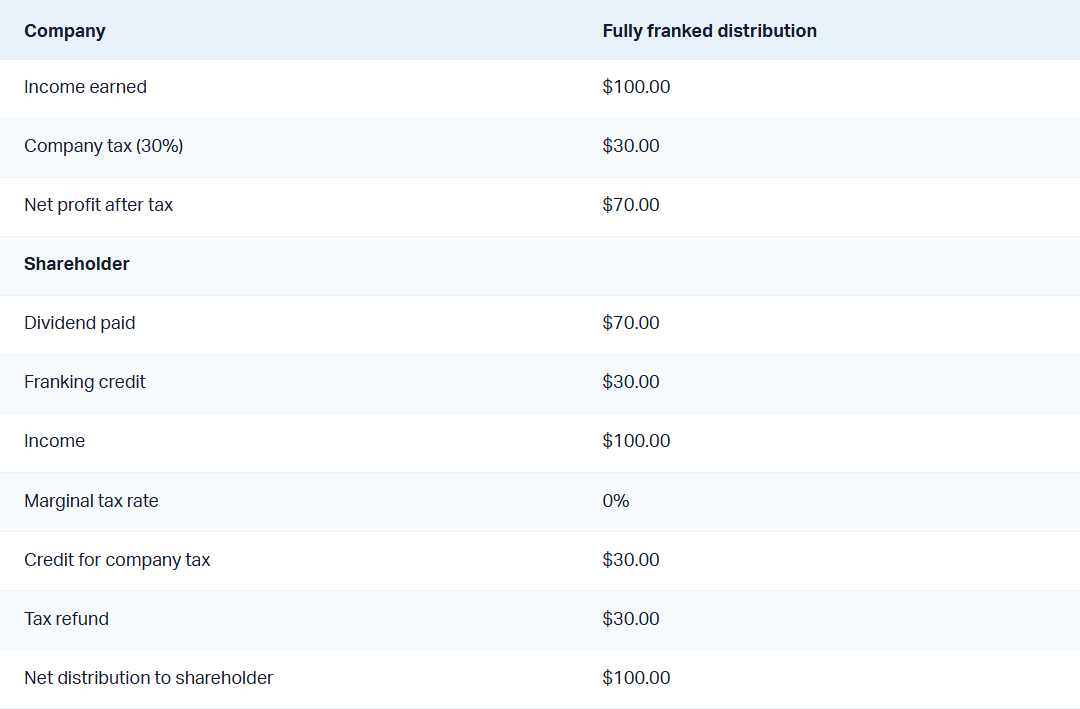Click the "Dividend paid" row label
Viewport: 1080px width, 709px height.
pos(79,323)
